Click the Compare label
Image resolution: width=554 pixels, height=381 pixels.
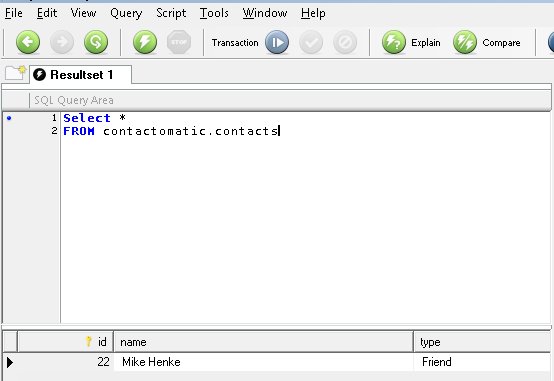coord(501,43)
